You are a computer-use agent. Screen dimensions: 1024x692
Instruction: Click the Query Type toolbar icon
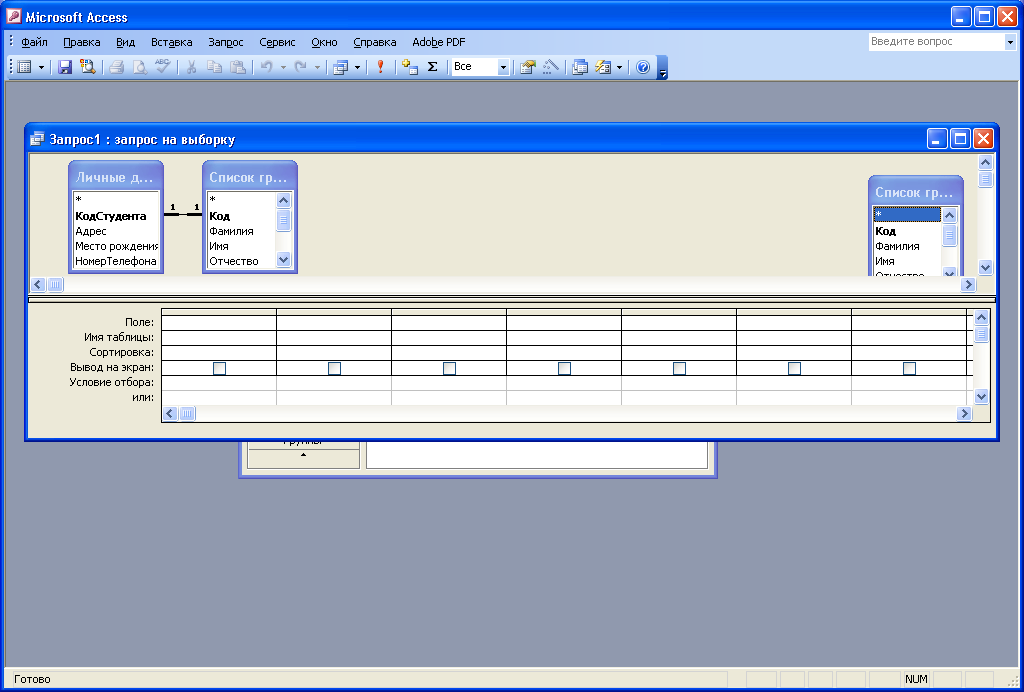click(x=340, y=67)
